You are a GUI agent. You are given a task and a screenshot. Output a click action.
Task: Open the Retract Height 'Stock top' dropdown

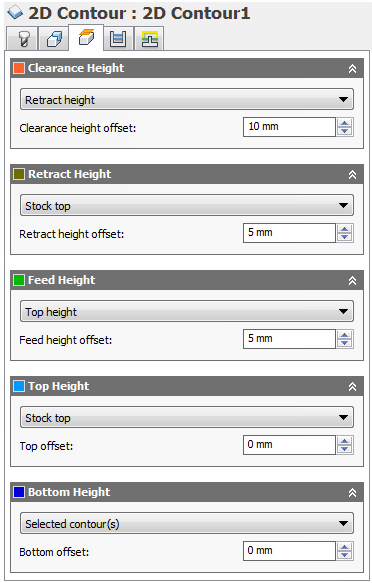[187, 205]
